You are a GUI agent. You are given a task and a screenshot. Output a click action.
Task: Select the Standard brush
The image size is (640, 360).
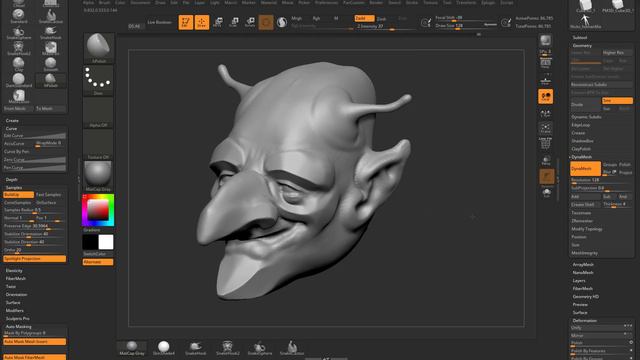pos(18,16)
